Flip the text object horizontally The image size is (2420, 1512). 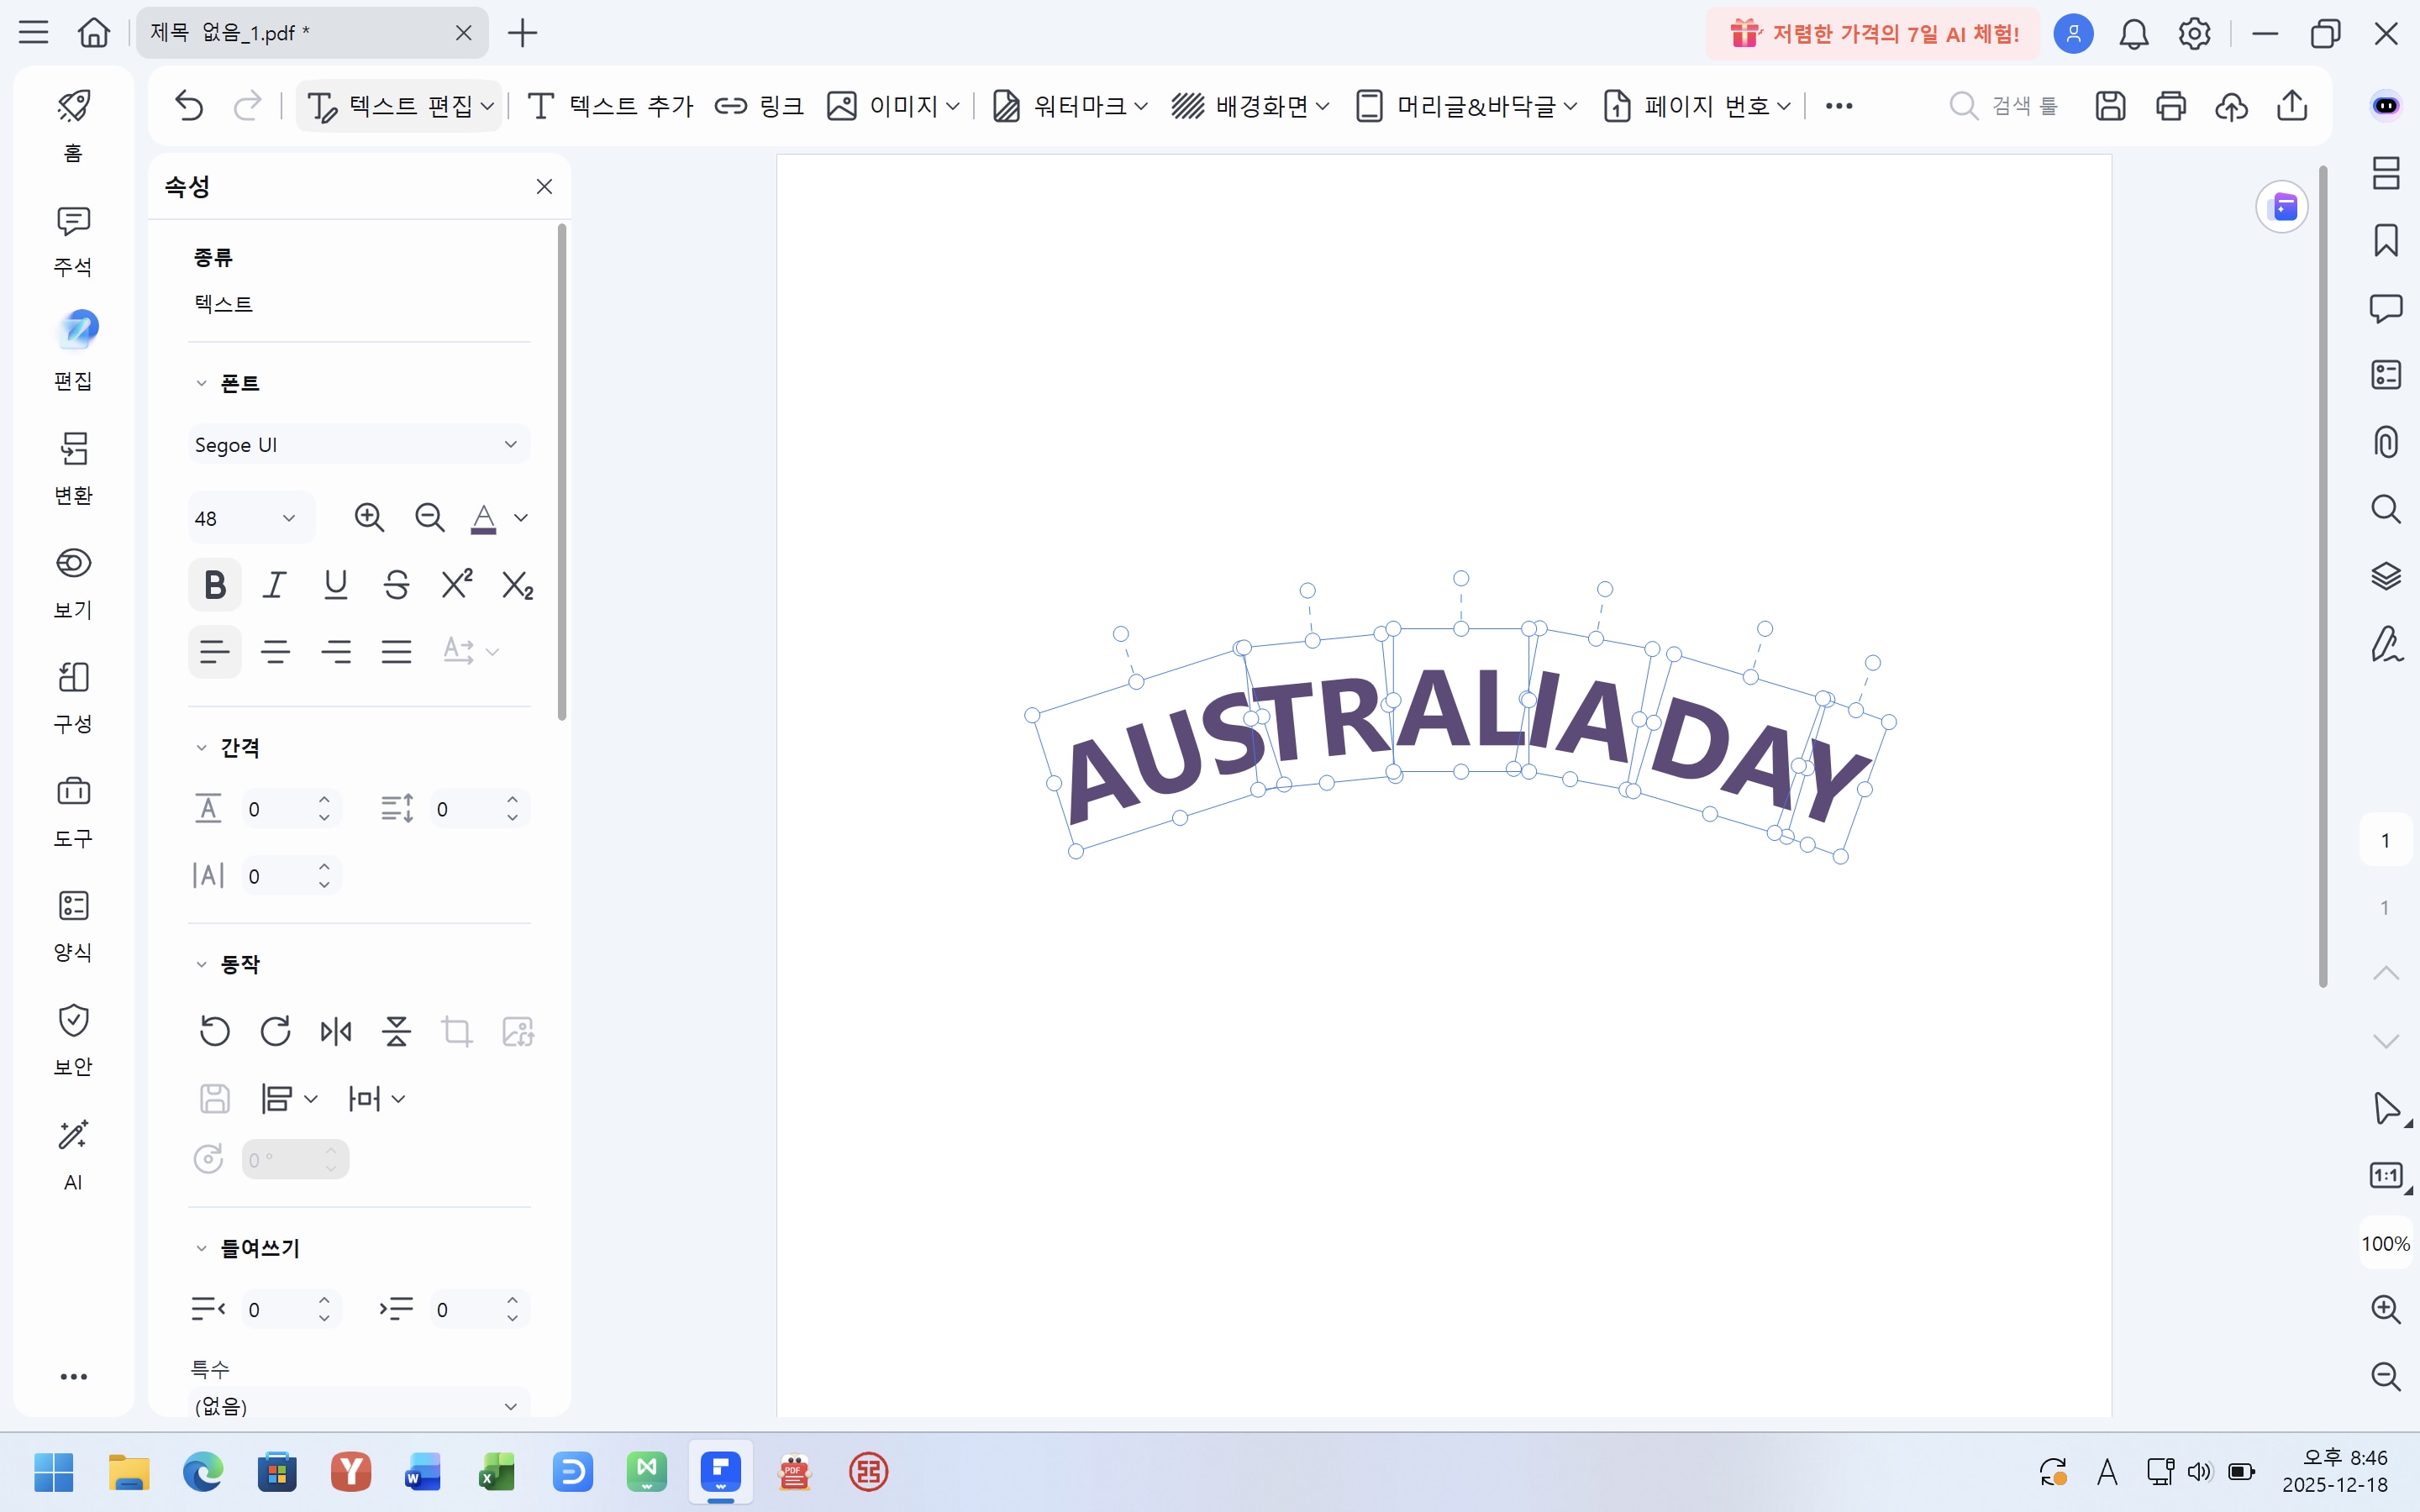[x=336, y=1030]
